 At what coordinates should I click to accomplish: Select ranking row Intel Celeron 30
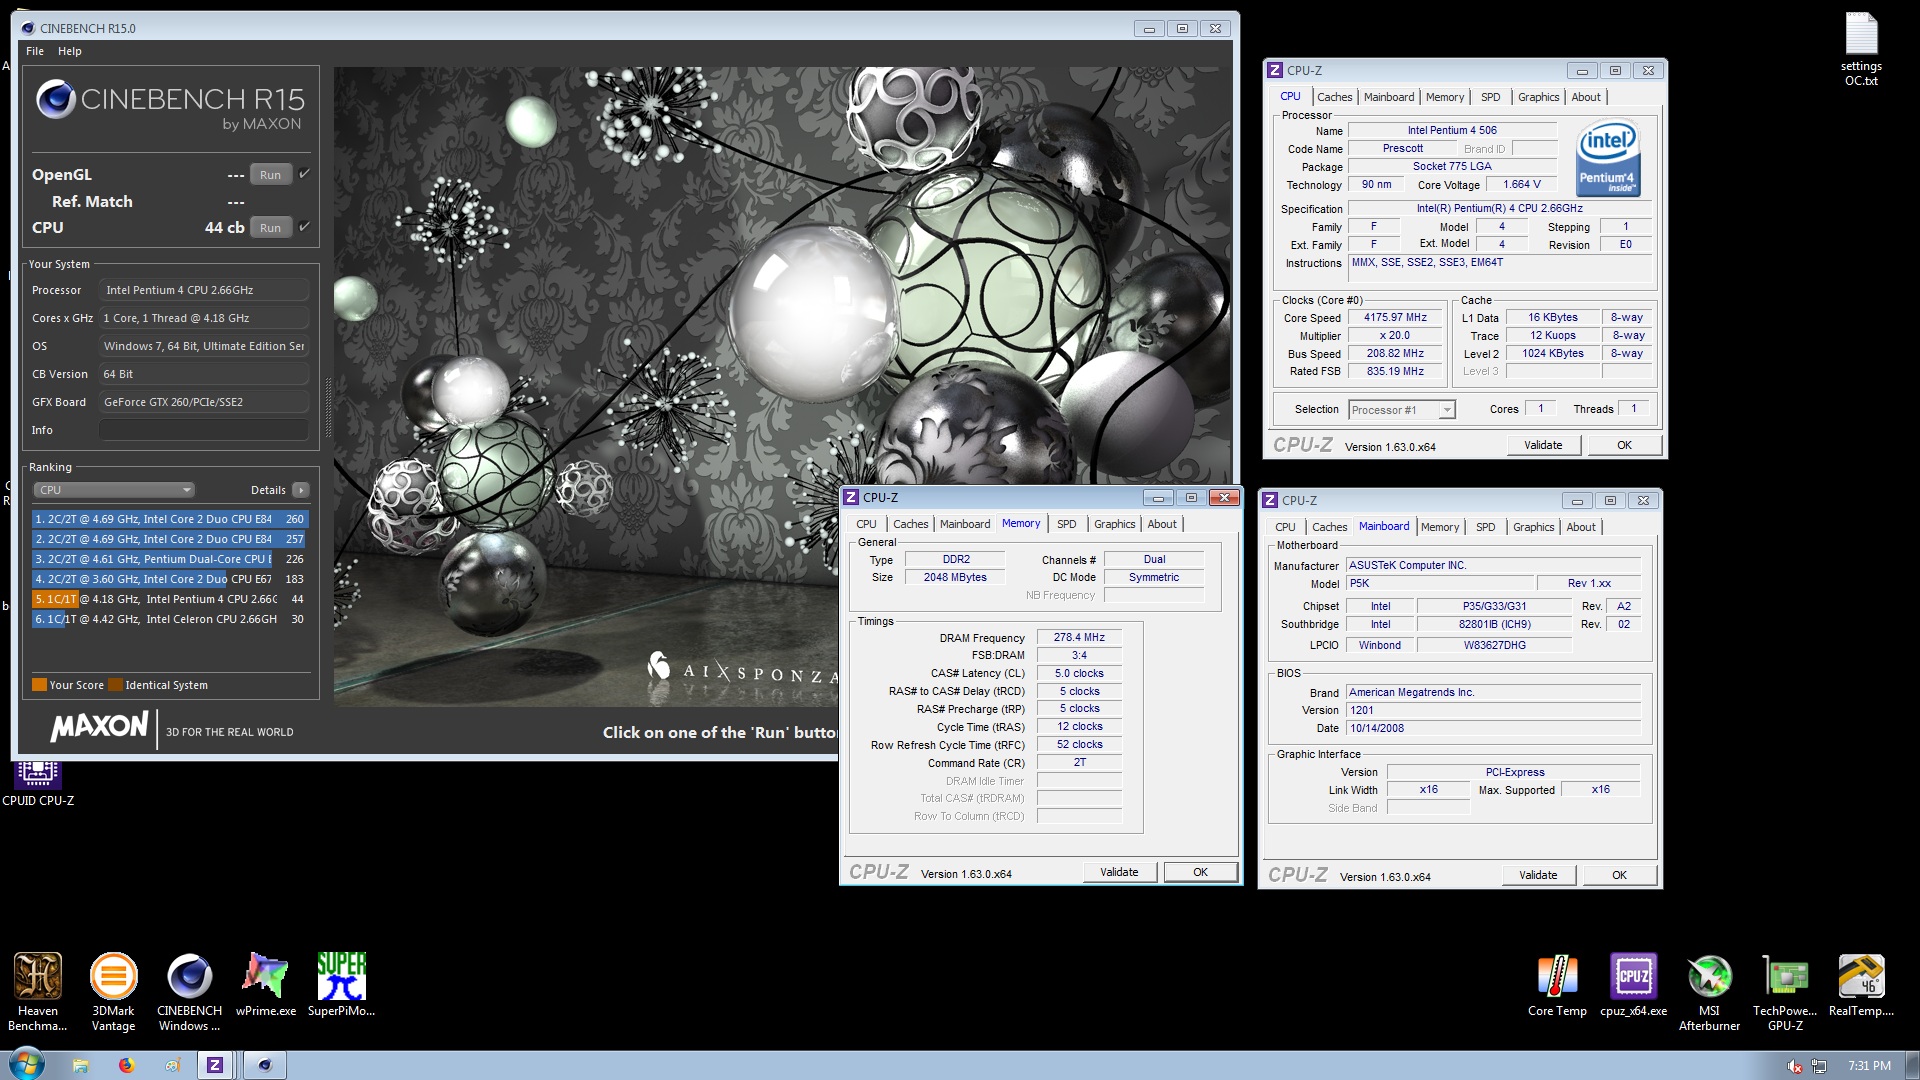pyautogui.click(x=170, y=619)
